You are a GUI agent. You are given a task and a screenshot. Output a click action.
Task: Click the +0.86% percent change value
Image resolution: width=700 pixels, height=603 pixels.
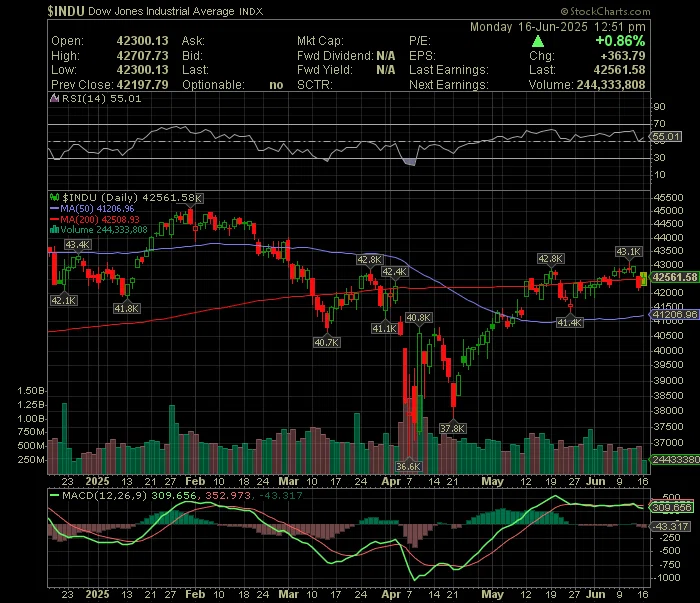point(620,41)
